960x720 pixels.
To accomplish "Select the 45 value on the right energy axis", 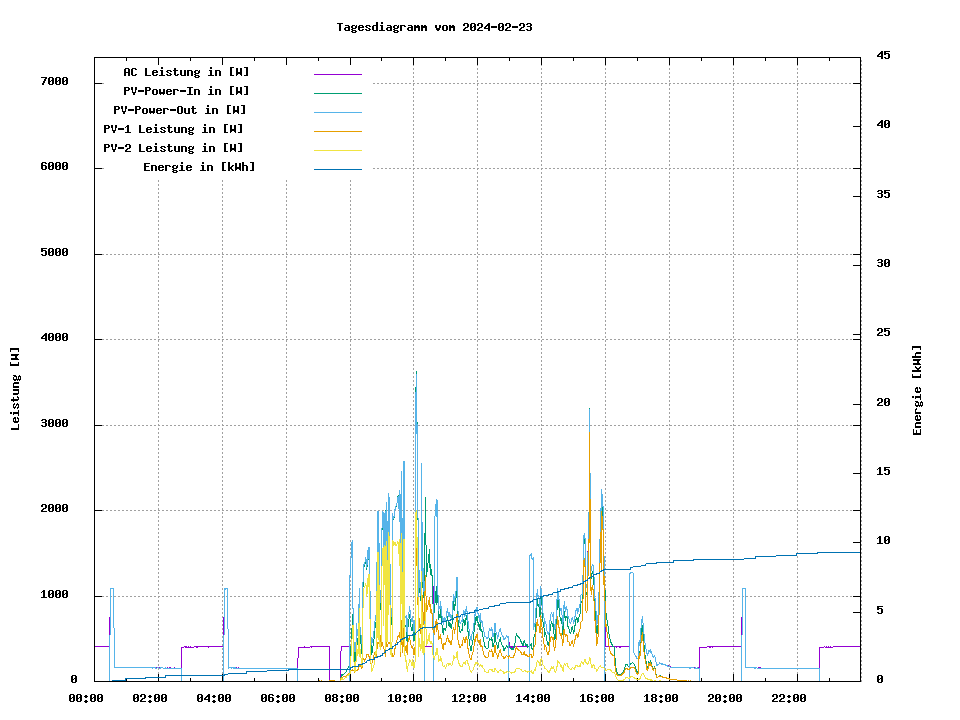I will click(x=883, y=56).
